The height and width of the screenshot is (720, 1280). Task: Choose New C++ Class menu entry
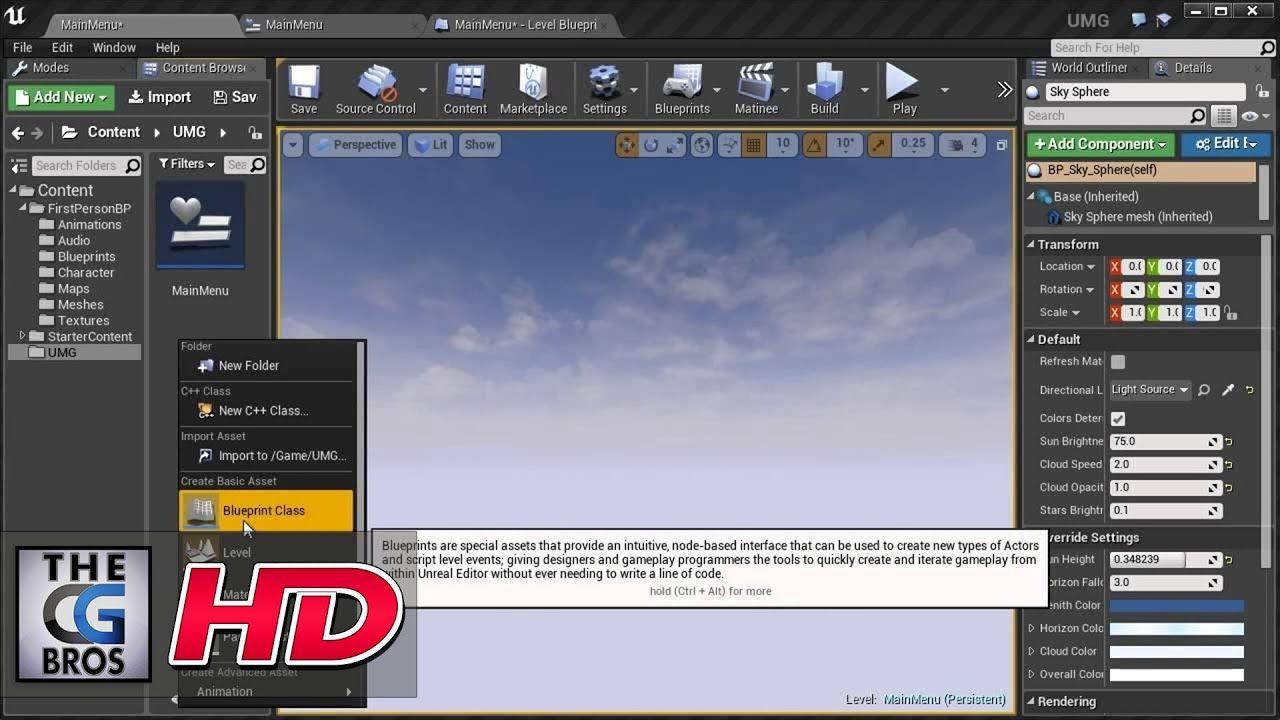click(266, 411)
